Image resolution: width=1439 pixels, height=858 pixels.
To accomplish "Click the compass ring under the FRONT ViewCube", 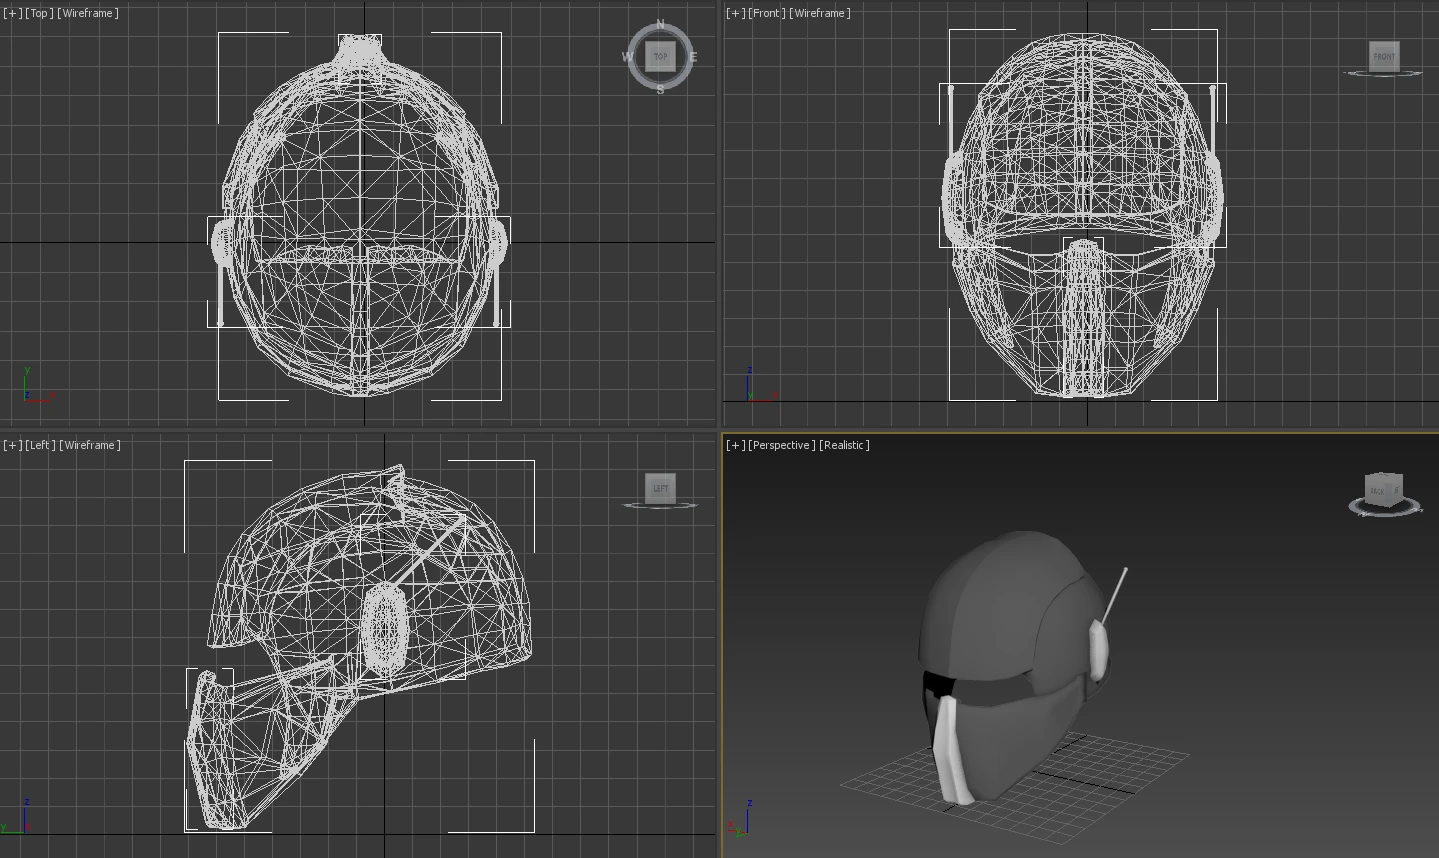I will point(1384,74).
